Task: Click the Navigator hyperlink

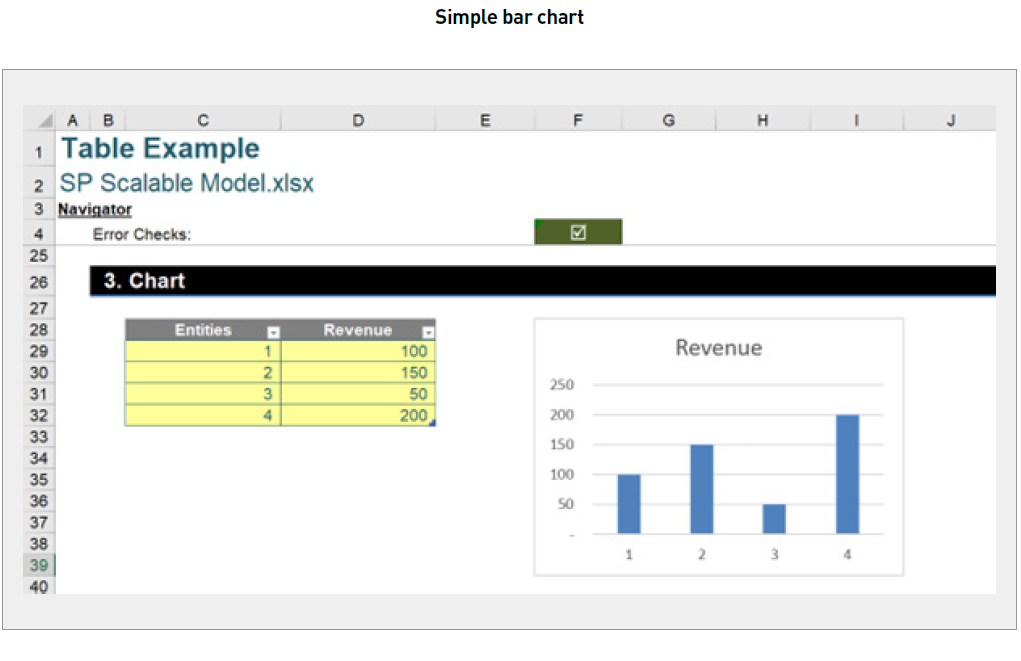Action: [x=93, y=209]
